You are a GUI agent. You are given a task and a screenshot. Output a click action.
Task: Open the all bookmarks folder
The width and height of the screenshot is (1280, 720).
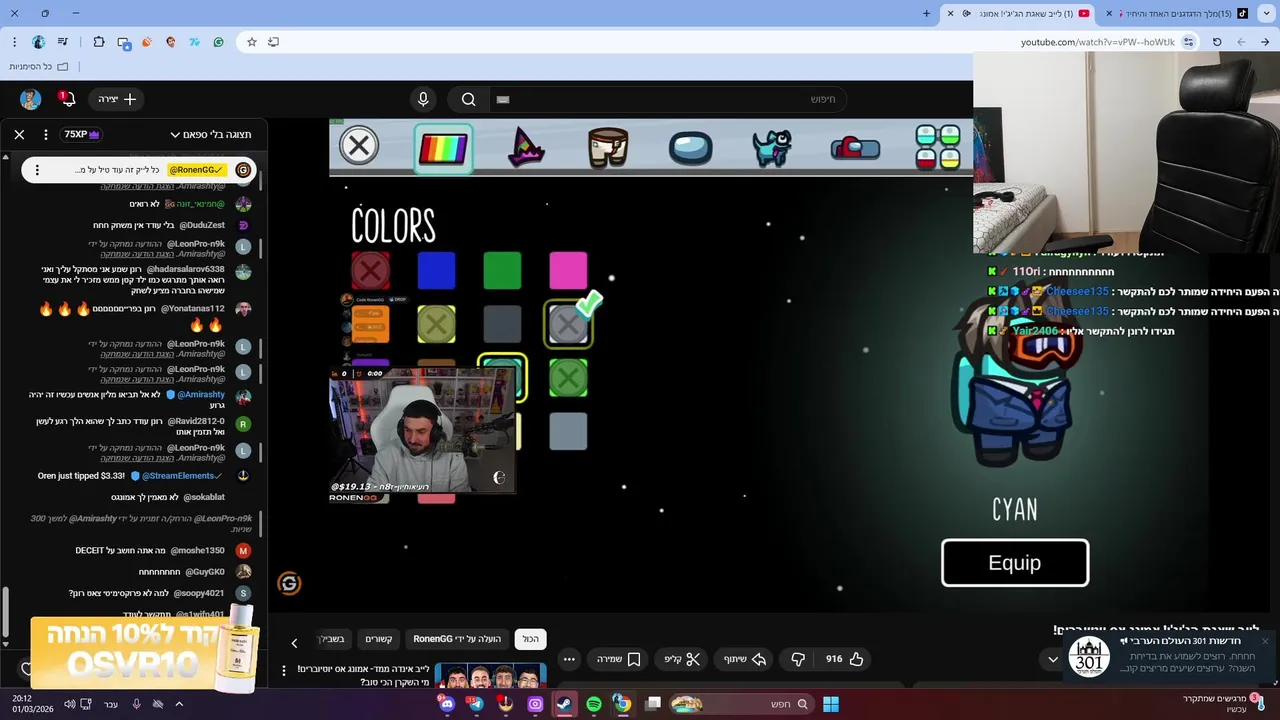point(39,66)
